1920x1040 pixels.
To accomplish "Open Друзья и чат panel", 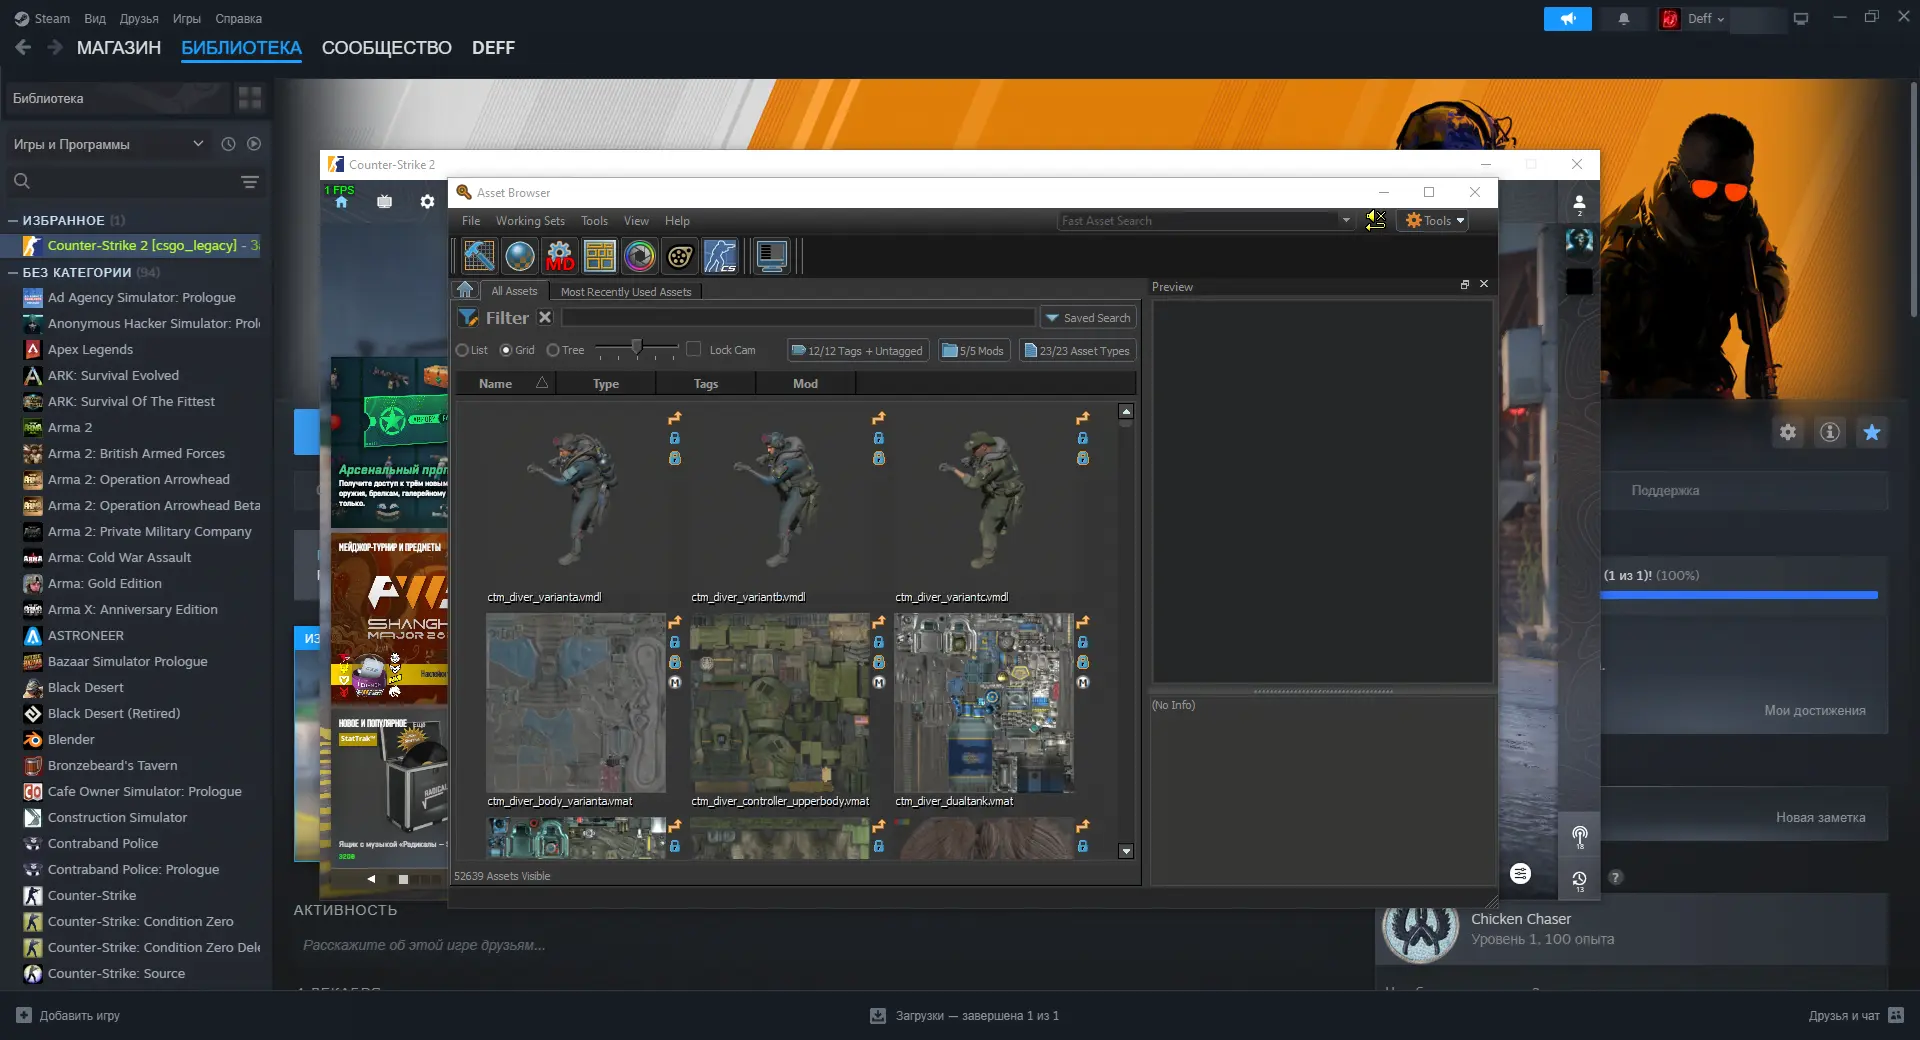I will point(1856,1016).
